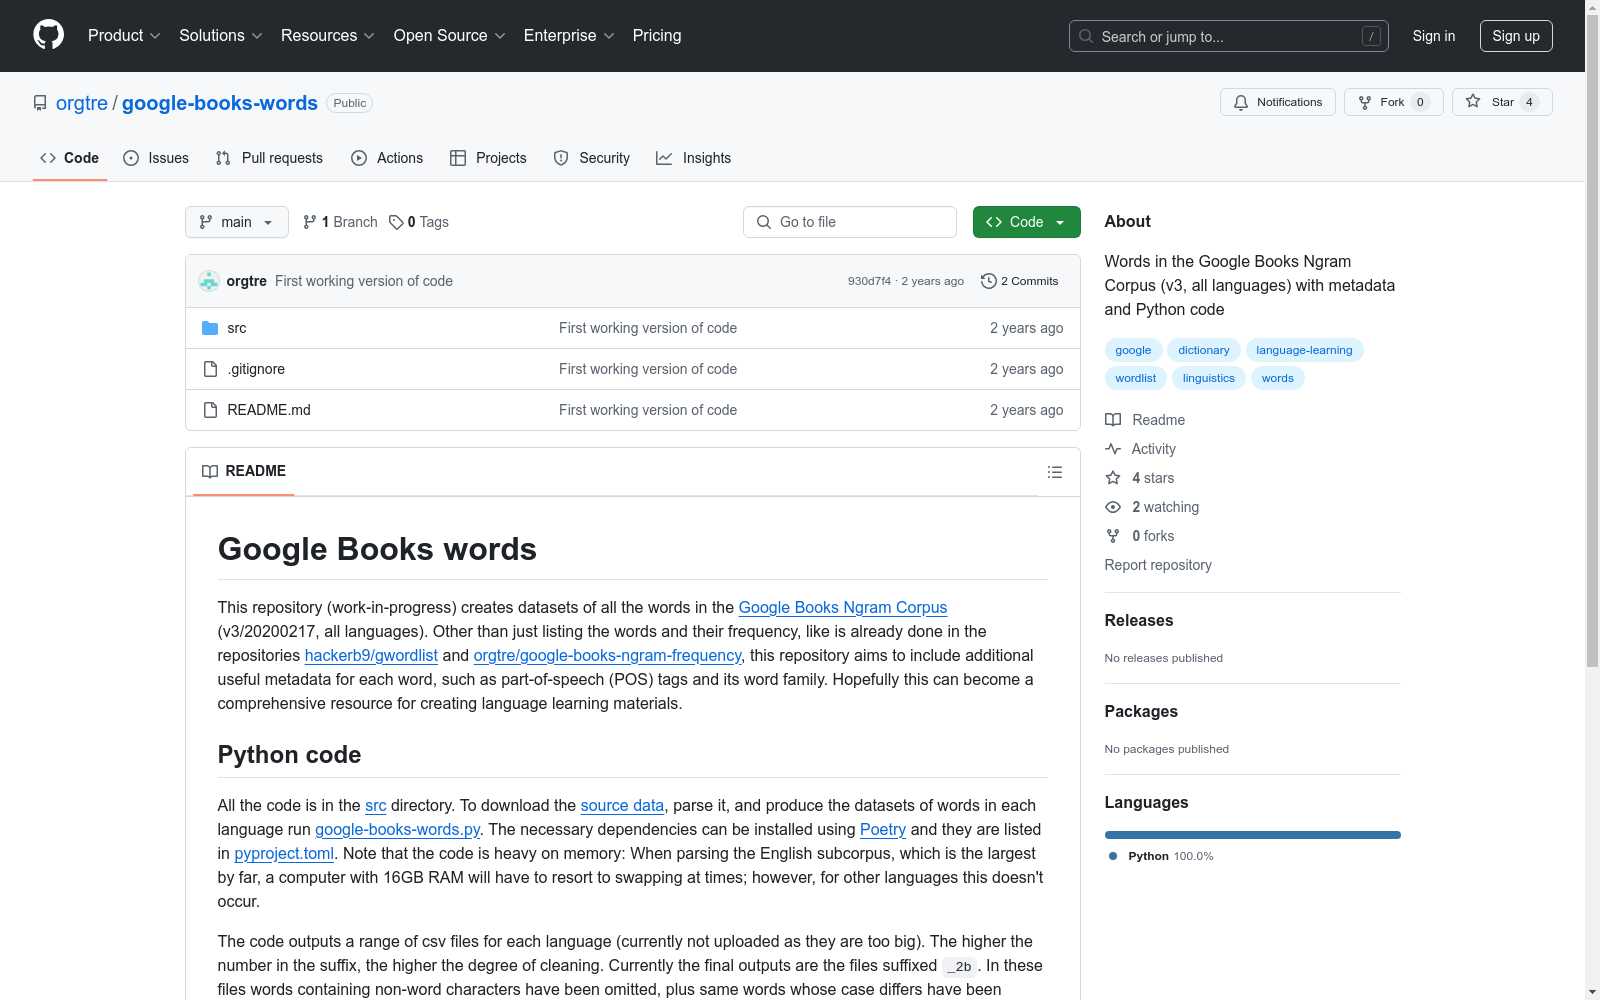
Task: Switch to the Actions tab
Action: pos(387,158)
